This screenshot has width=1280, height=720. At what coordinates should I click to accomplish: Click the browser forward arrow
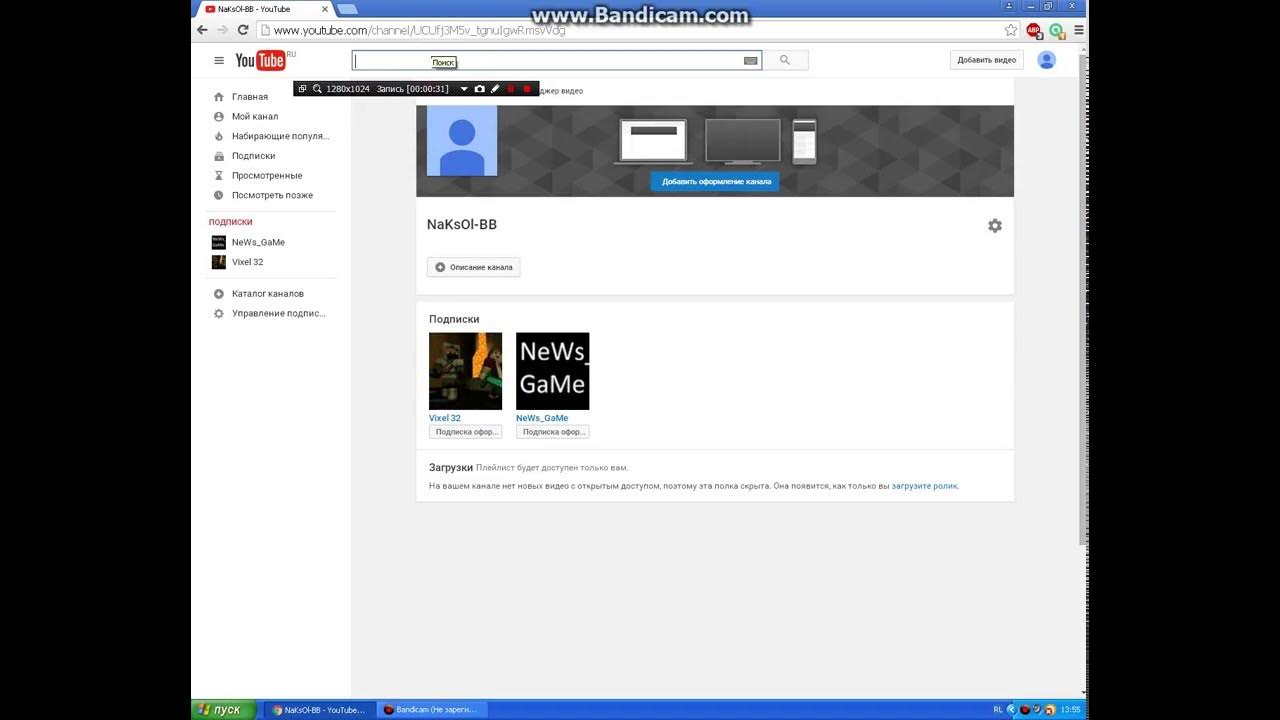coord(223,30)
